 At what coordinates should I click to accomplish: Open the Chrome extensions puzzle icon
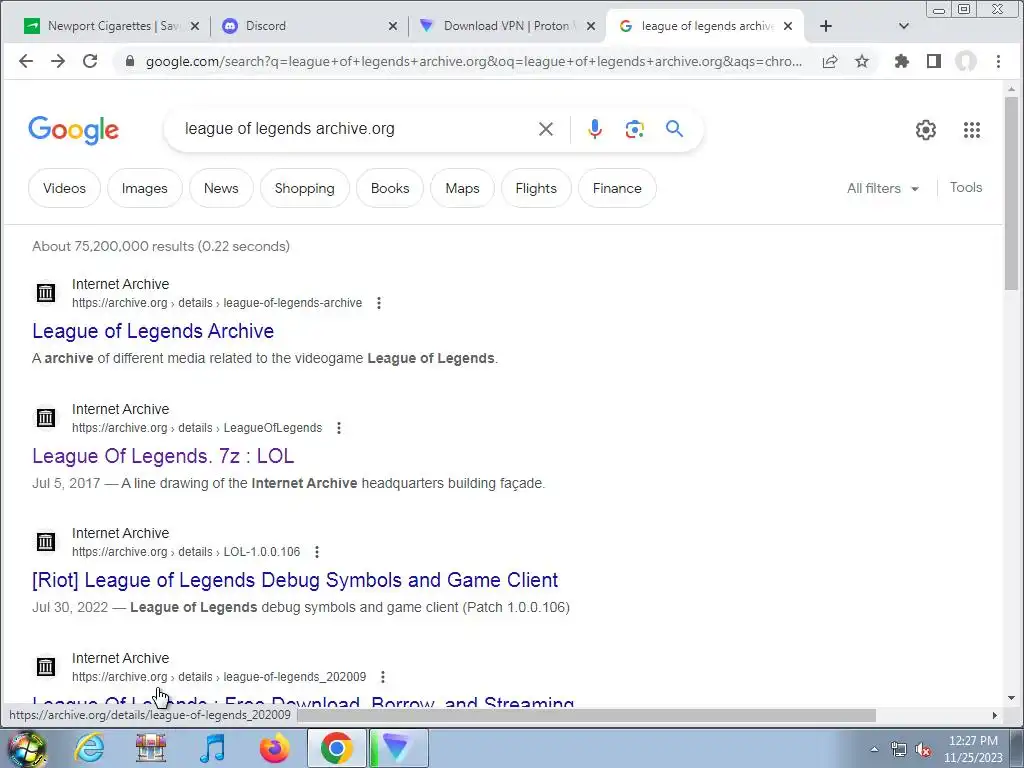pyautogui.click(x=902, y=61)
